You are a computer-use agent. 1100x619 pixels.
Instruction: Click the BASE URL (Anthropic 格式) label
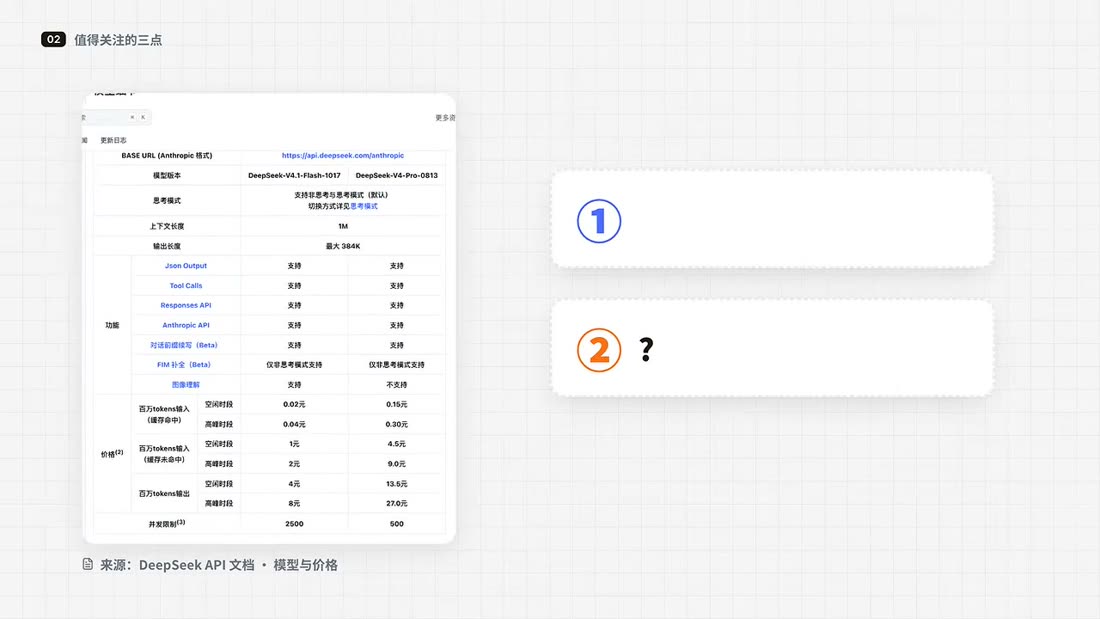click(167, 155)
